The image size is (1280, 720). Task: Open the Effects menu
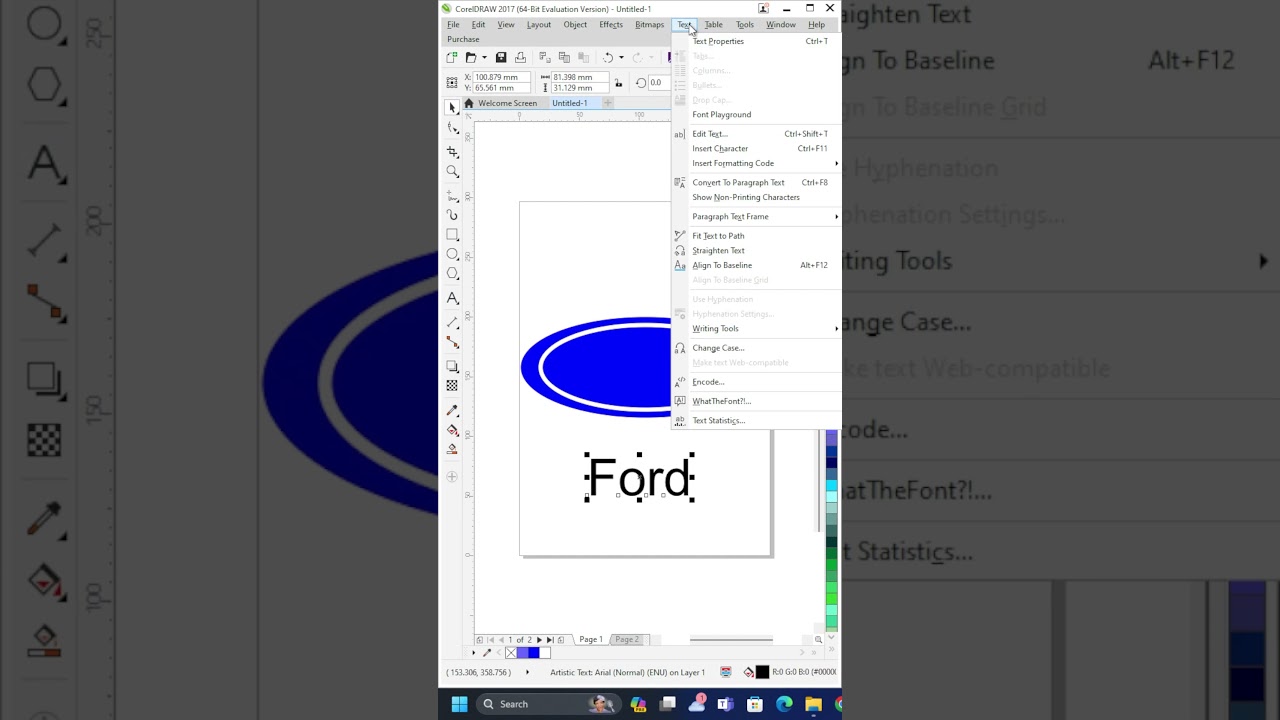pyautogui.click(x=611, y=24)
